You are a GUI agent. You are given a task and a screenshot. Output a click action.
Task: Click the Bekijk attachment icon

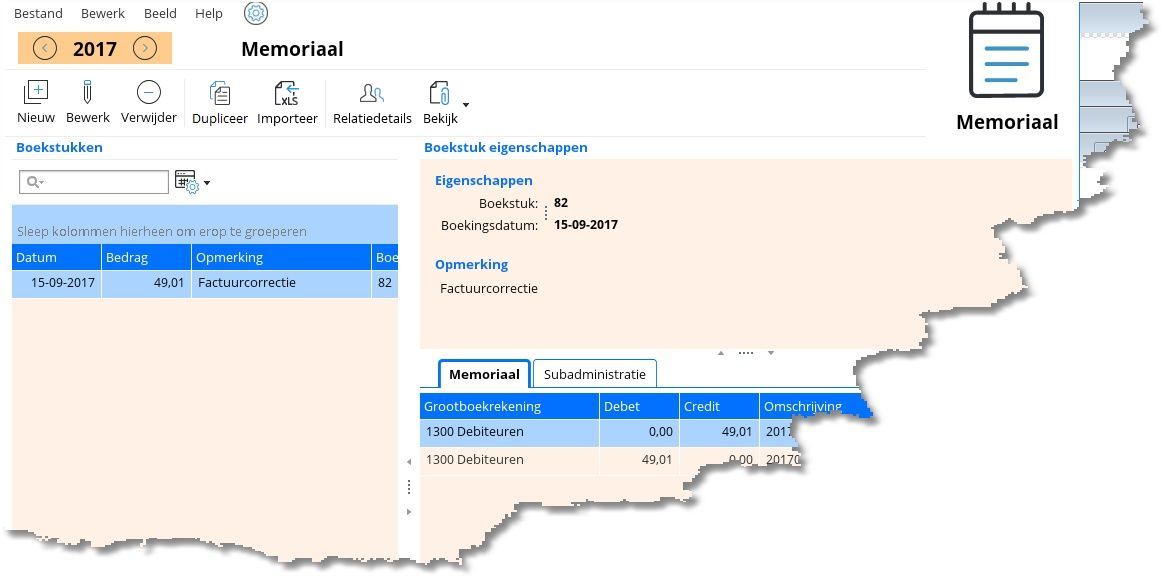[x=438, y=94]
